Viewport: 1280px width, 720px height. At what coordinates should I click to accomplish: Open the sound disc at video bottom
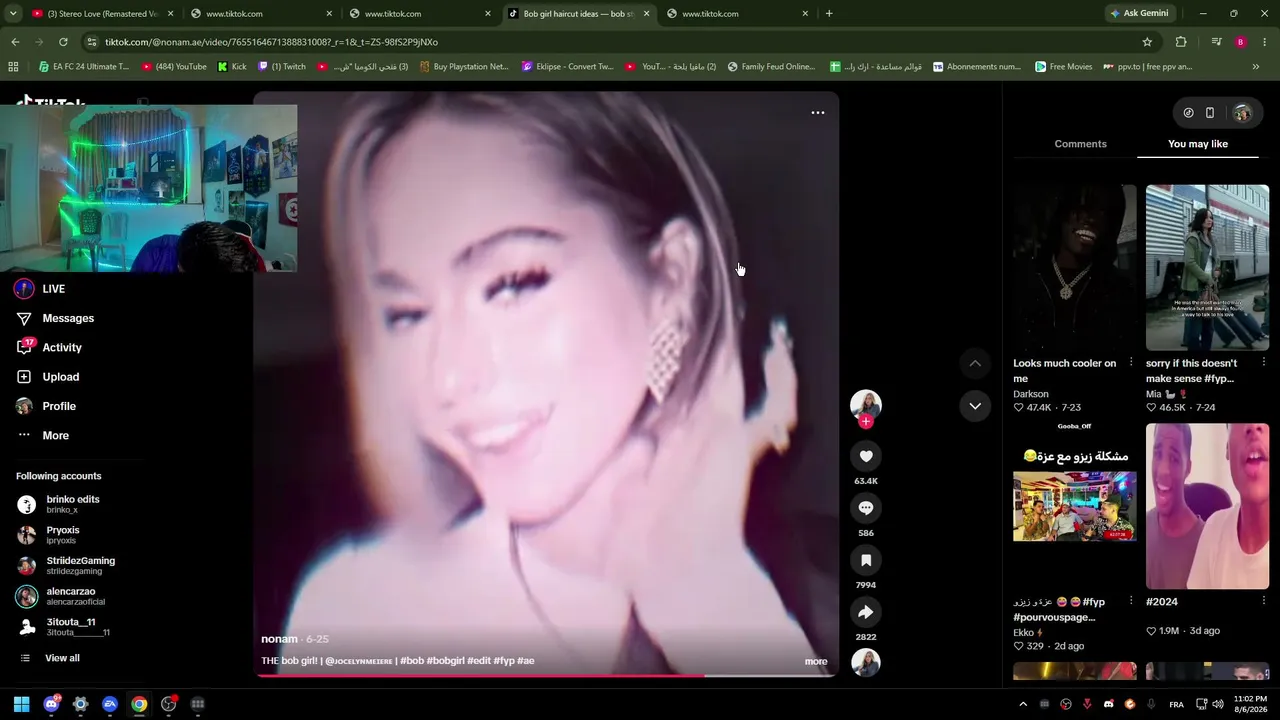click(x=866, y=662)
